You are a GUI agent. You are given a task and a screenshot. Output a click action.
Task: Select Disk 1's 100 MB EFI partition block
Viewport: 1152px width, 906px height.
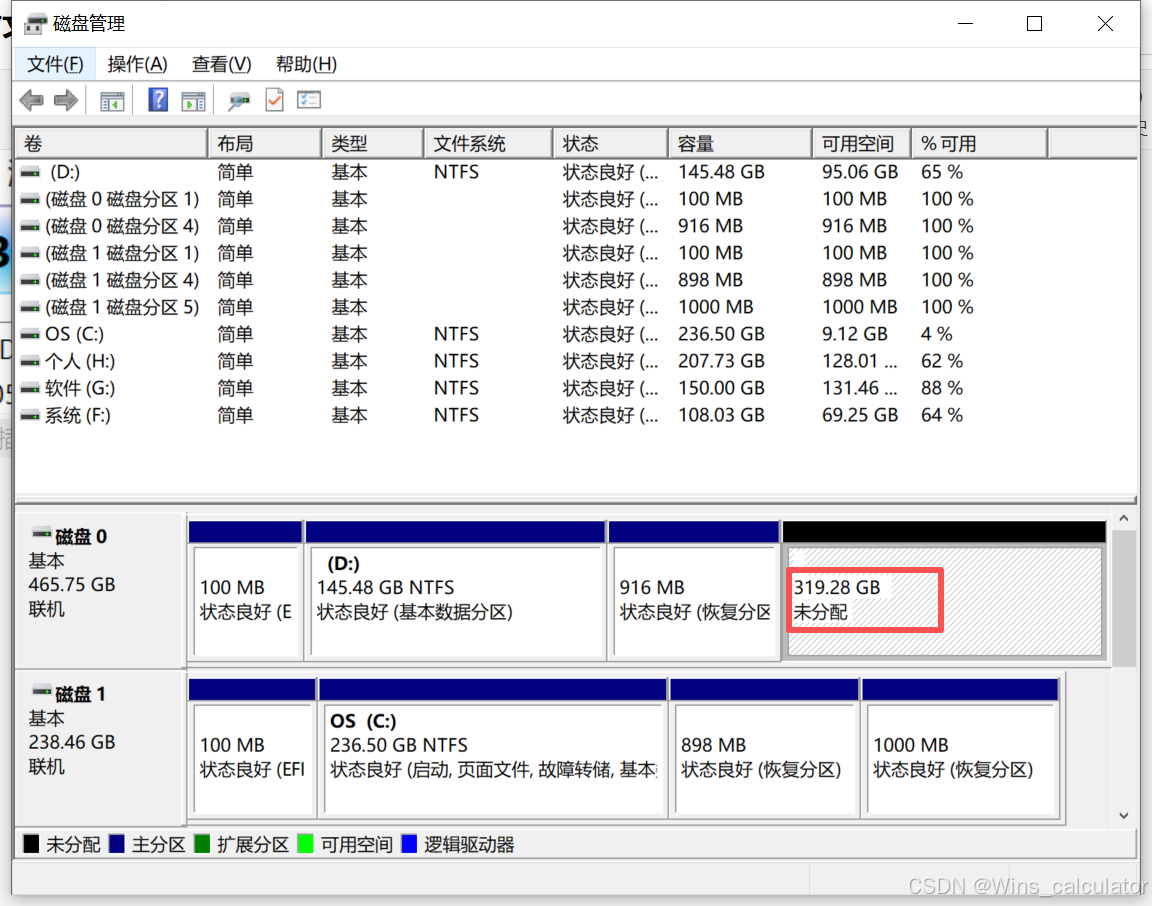tap(252, 748)
